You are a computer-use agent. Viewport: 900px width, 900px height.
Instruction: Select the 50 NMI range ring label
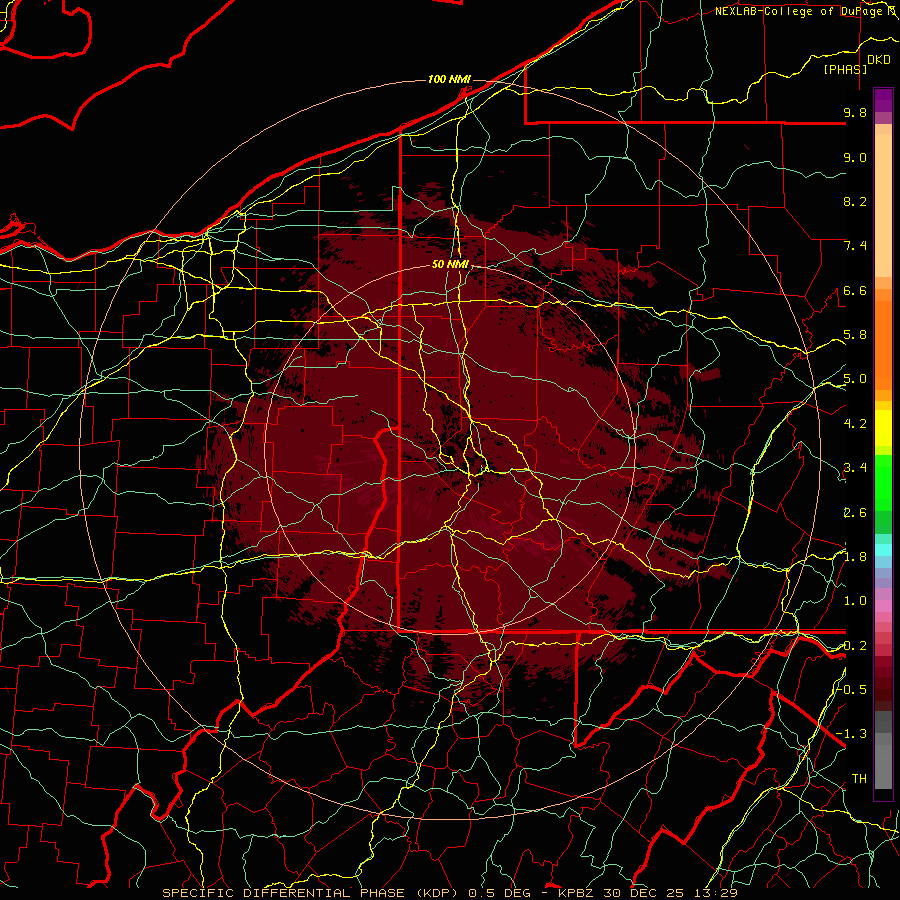pos(451,265)
